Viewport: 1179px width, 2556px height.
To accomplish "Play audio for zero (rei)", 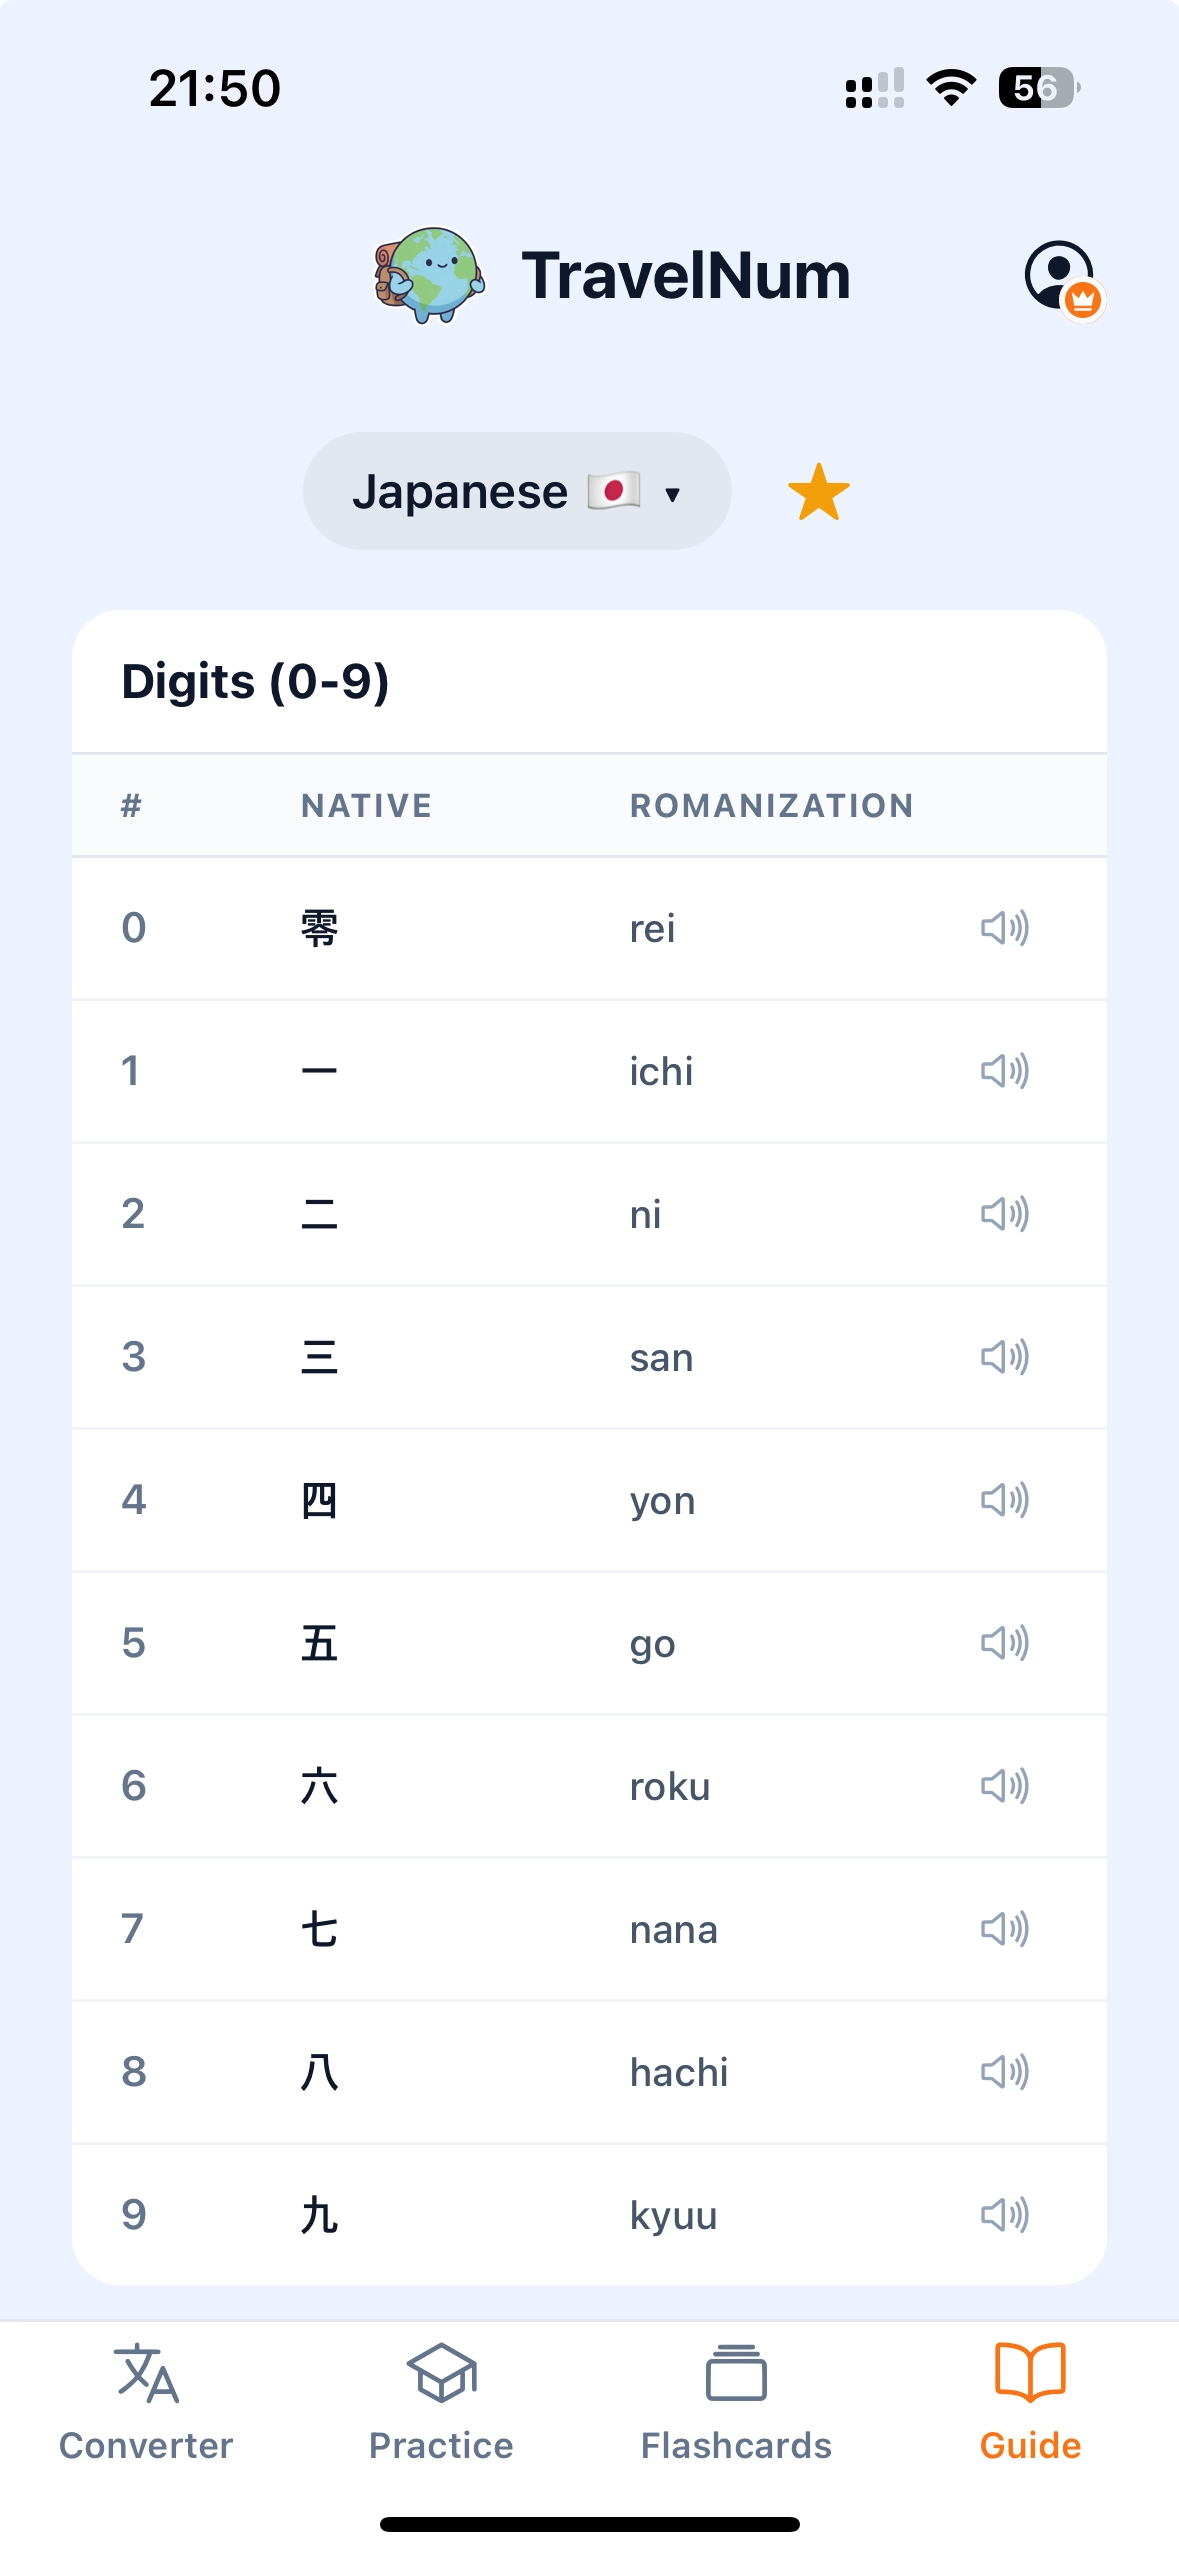I will pyautogui.click(x=1004, y=928).
